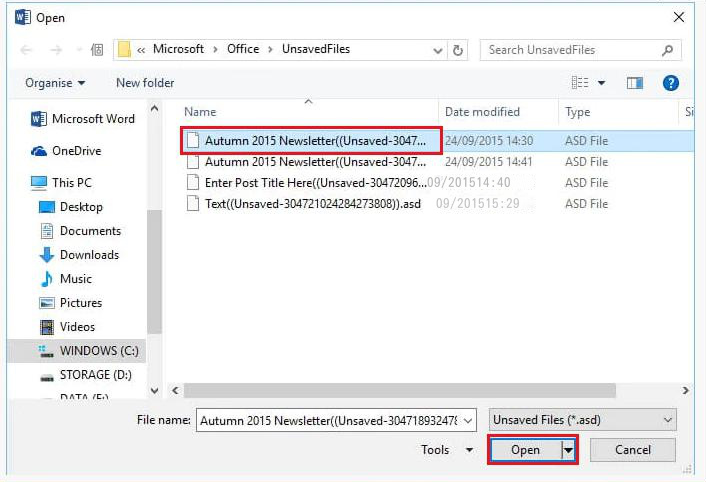Open the Documents folder
This screenshot has width=706, height=482.
[x=81, y=231]
